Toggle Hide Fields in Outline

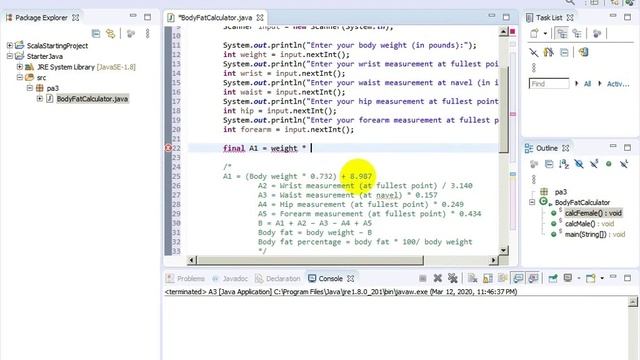tap(579, 164)
